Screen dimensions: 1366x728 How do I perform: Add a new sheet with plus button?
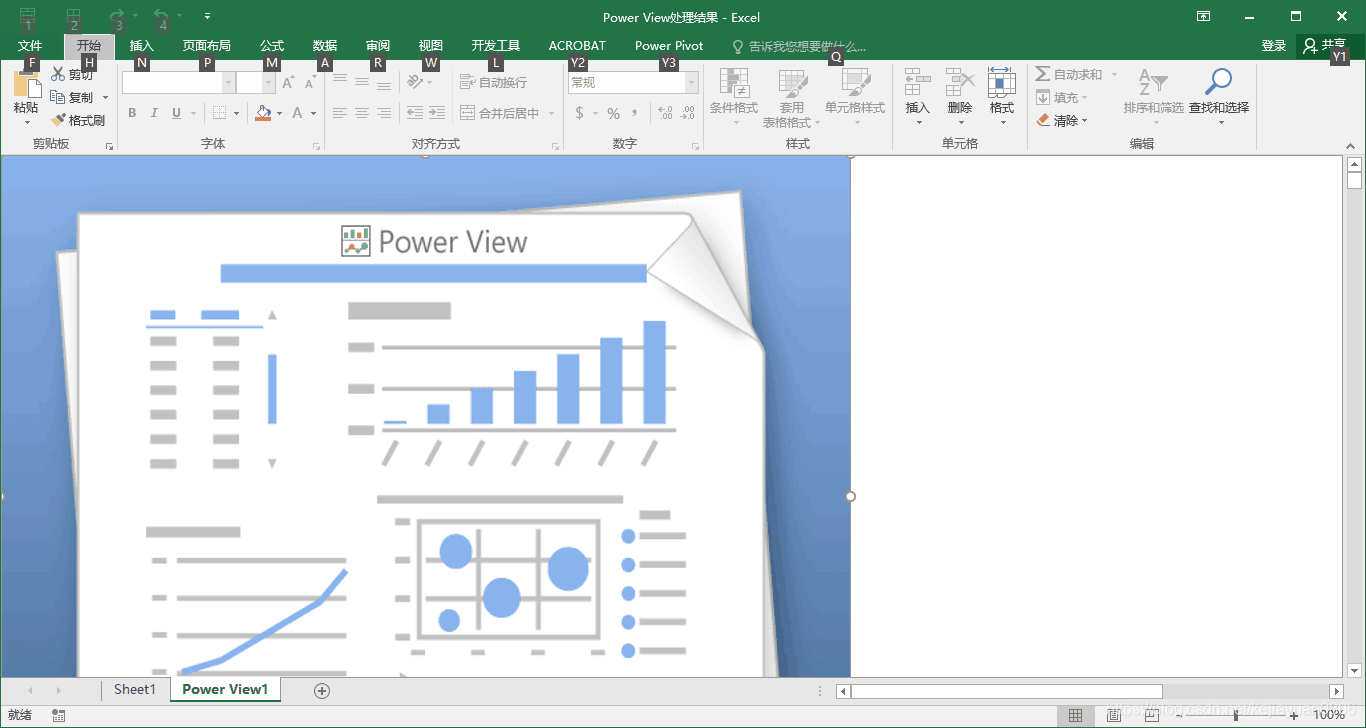(322, 690)
